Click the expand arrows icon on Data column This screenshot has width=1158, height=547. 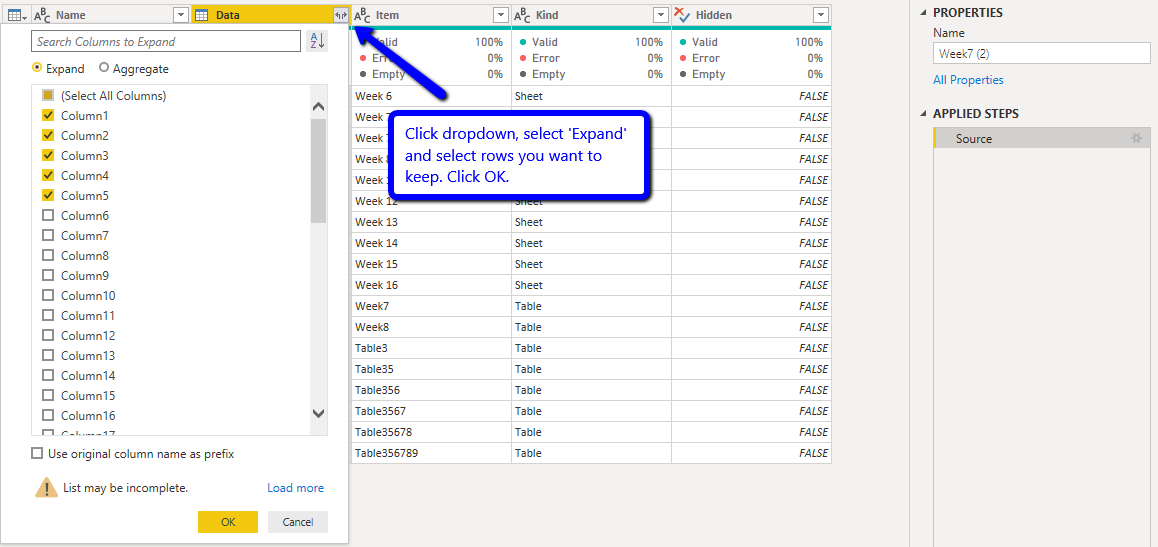click(x=340, y=16)
